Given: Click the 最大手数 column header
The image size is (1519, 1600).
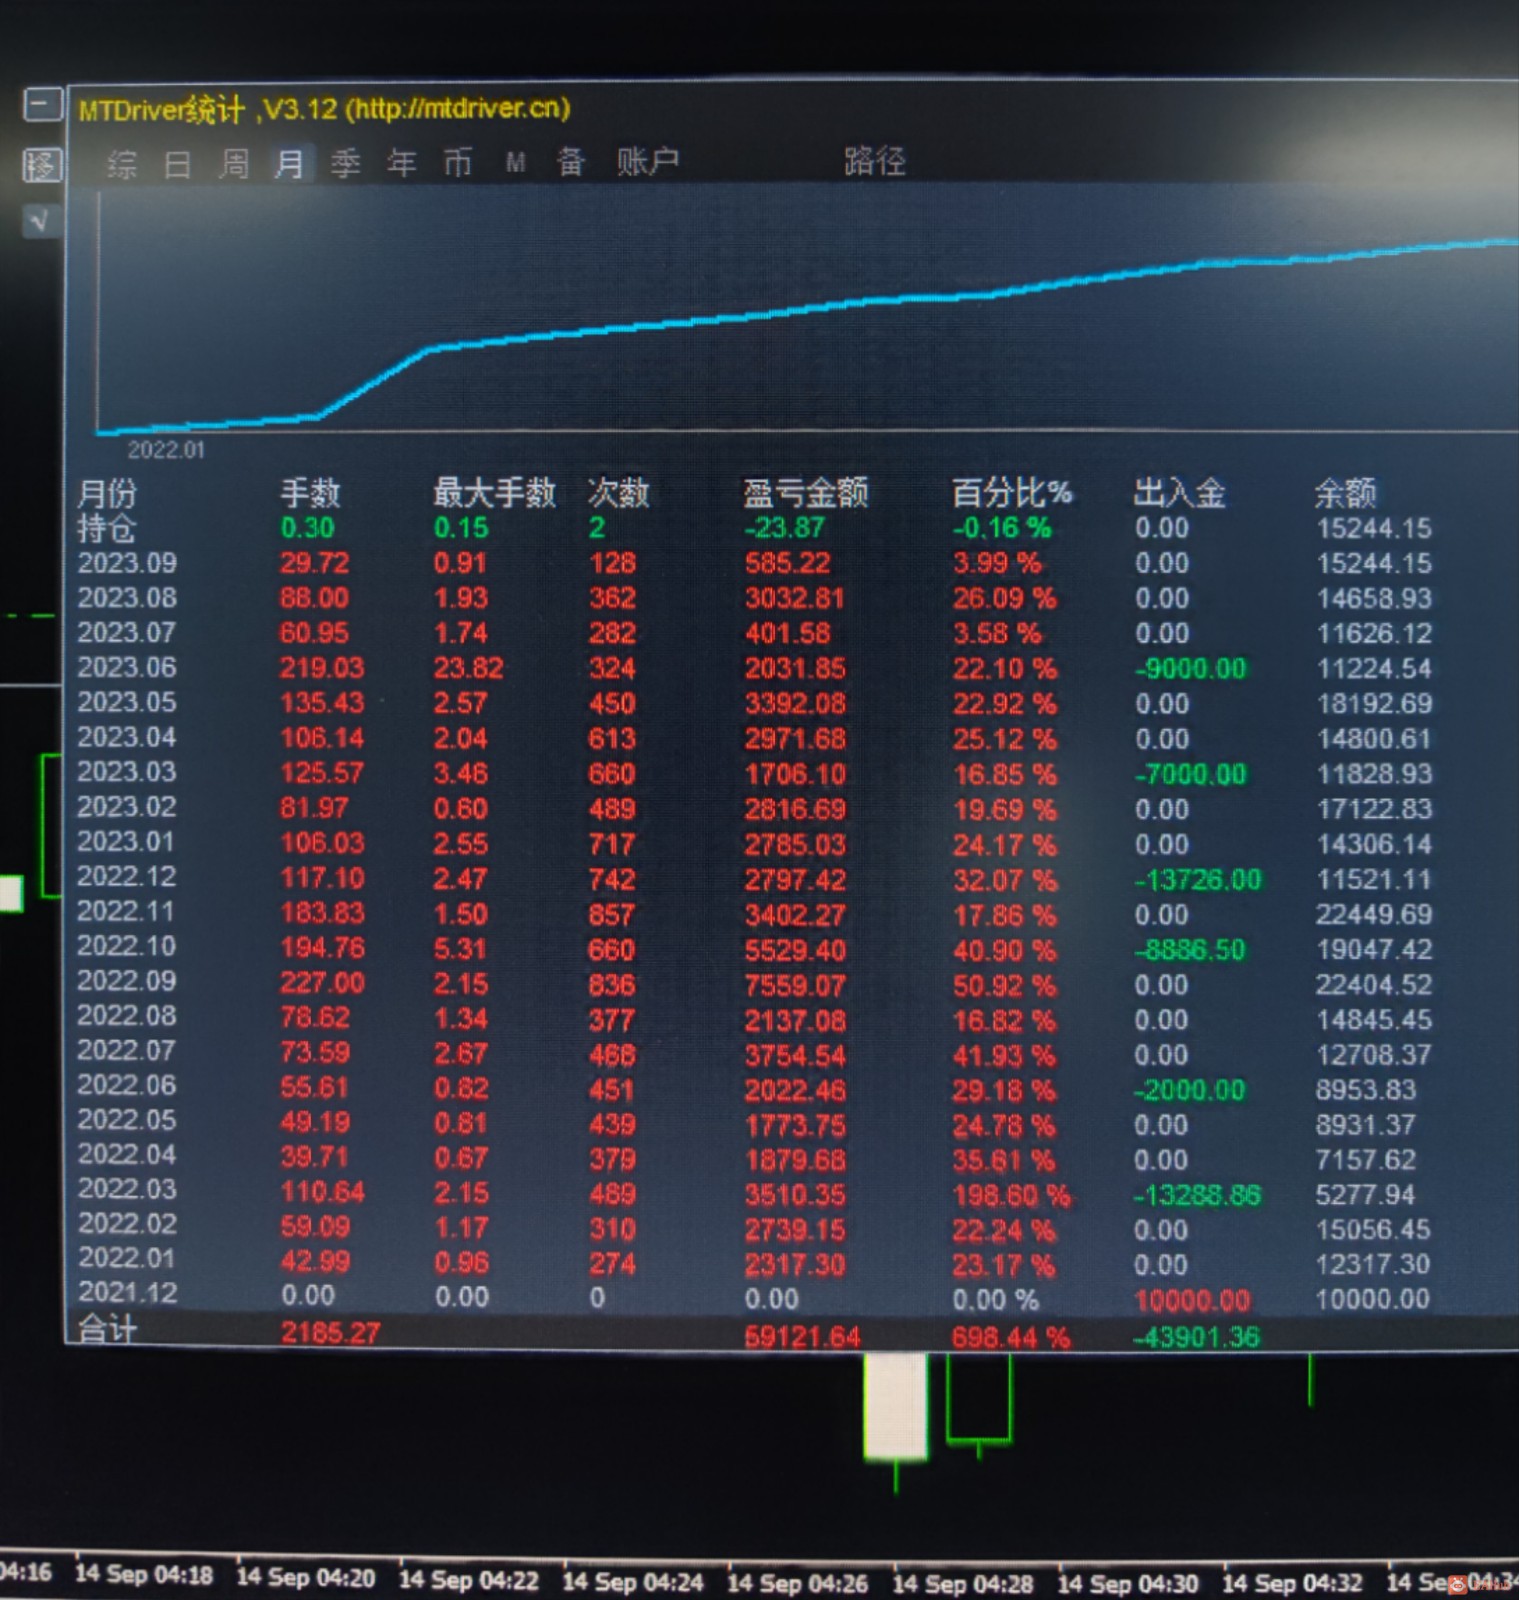Looking at the screenshot, I should [x=494, y=492].
